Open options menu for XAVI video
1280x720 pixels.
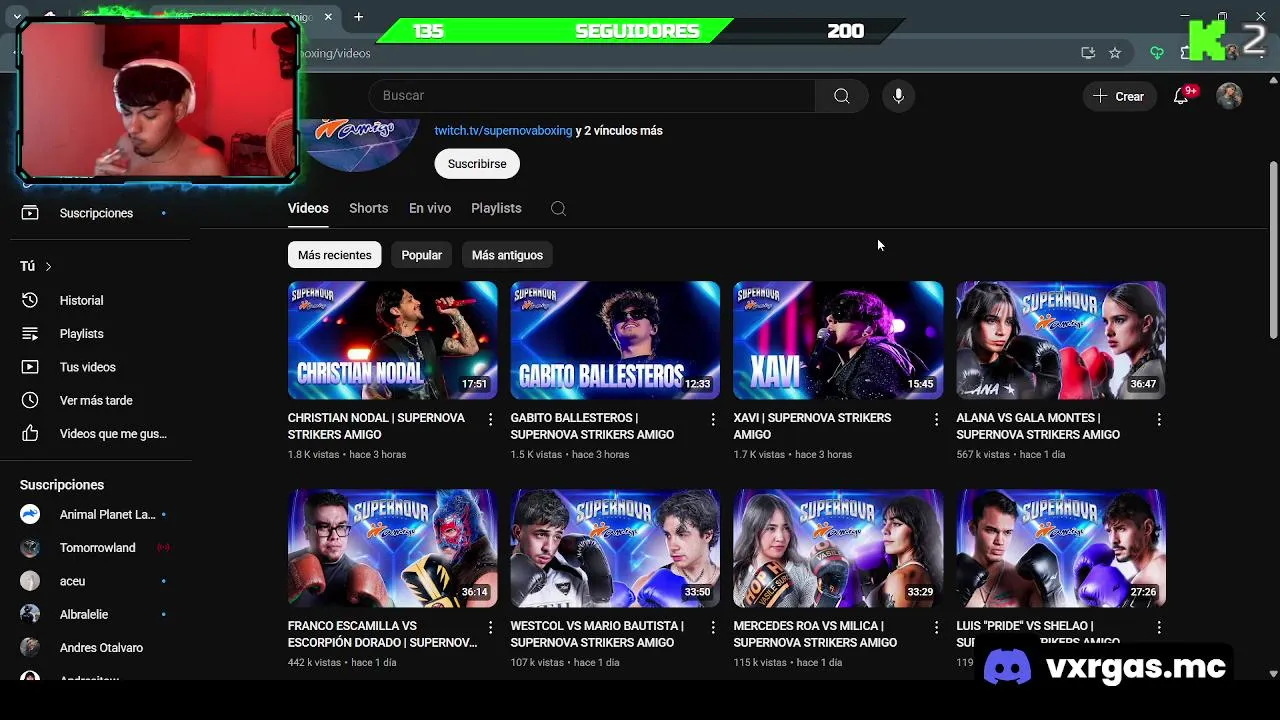(x=936, y=420)
